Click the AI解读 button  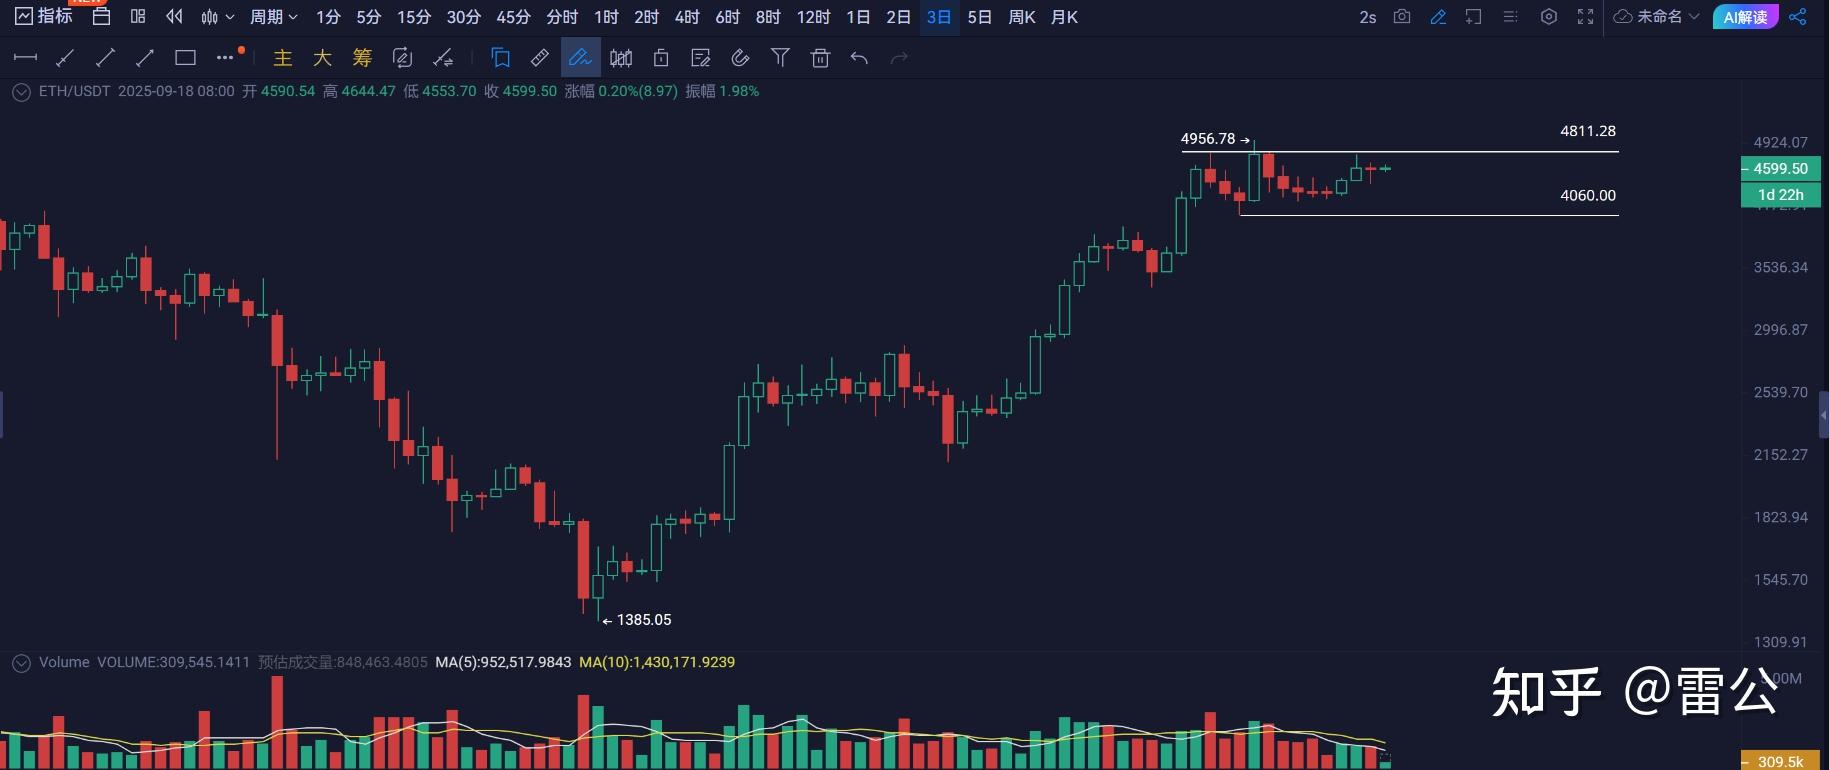pos(1744,17)
